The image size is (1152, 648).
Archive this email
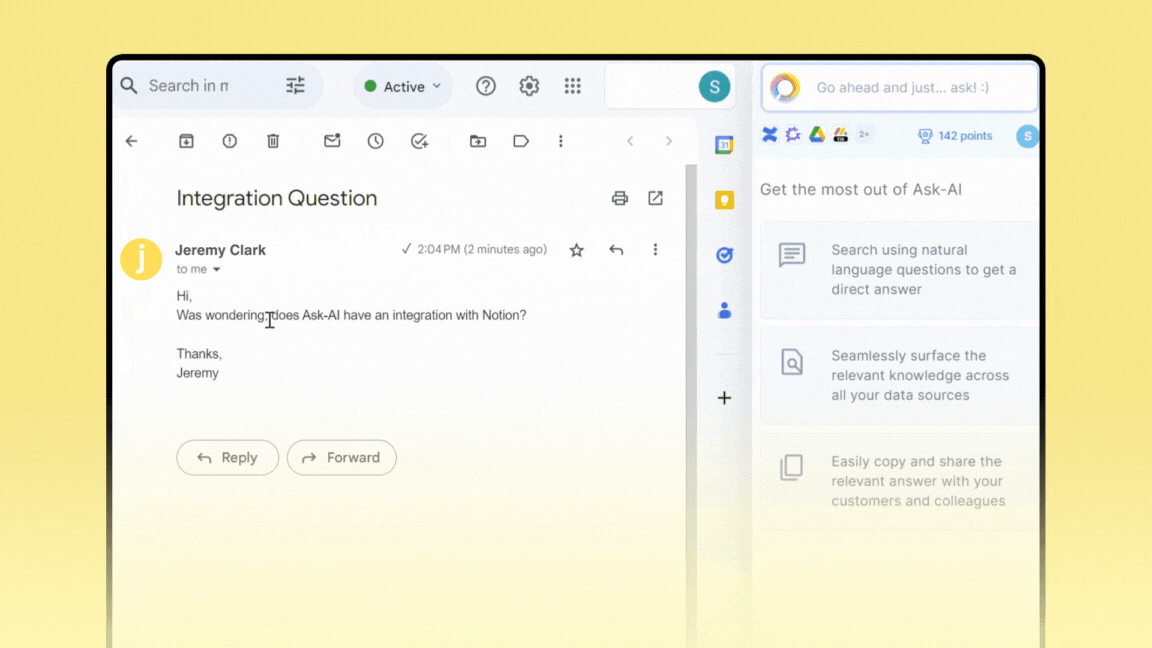click(x=187, y=141)
